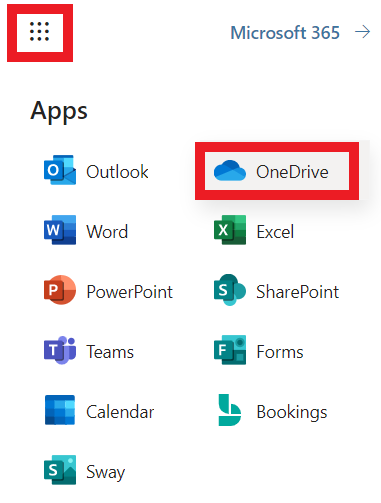The width and height of the screenshot is (381, 503).
Task: Follow the arrow next to Microsoft 365
Action: pyautogui.click(x=363, y=32)
